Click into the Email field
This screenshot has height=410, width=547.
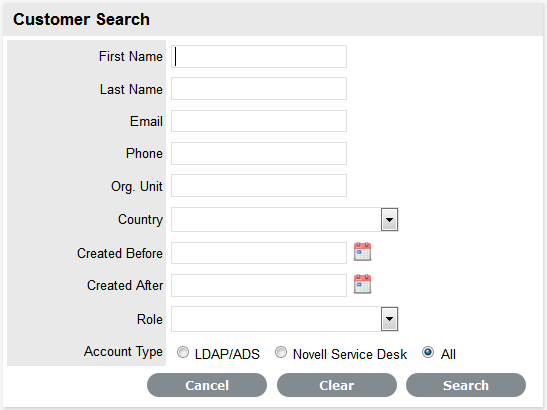tap(259, 121)
